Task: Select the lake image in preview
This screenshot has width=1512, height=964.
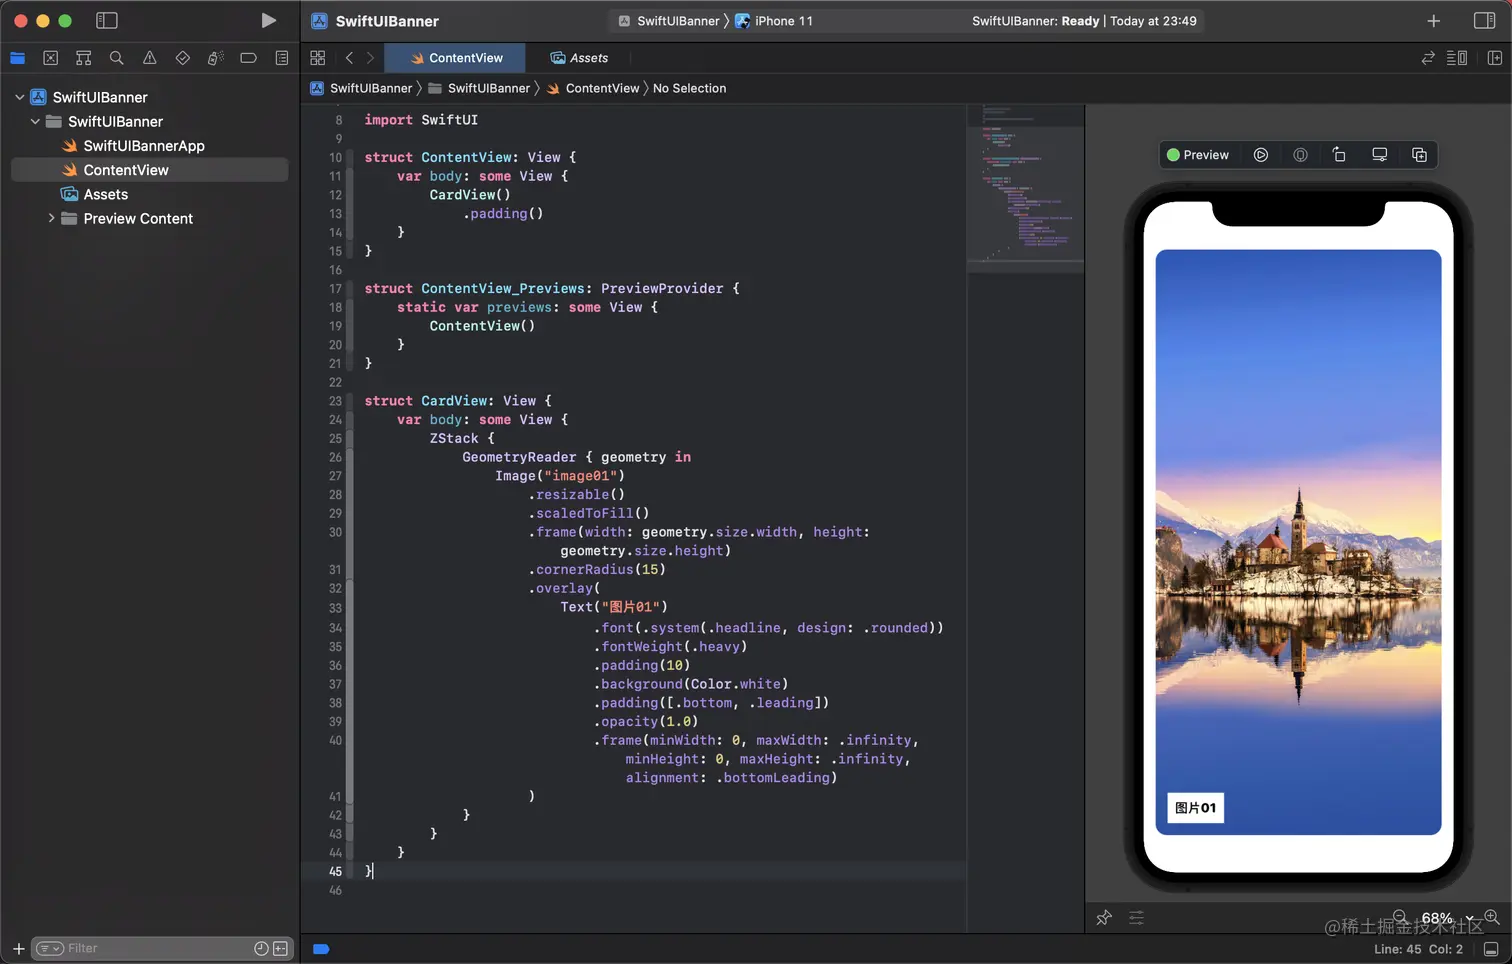Action: click(x=1298, y=541)
